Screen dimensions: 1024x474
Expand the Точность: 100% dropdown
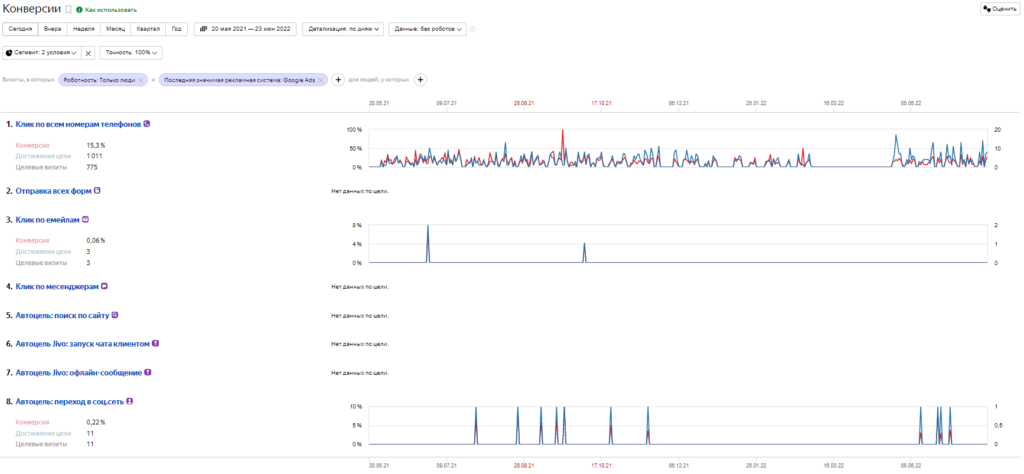[x=131, y=52]
